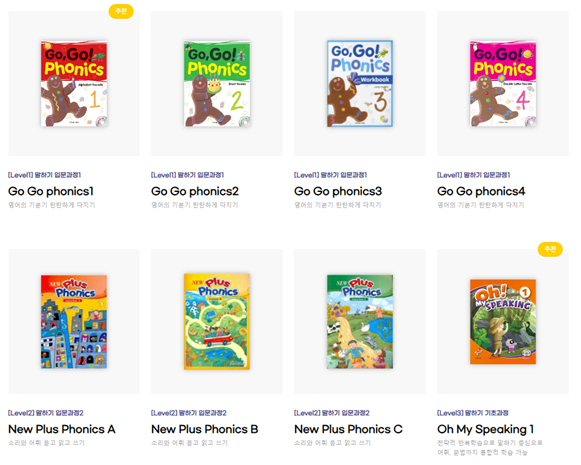This screenshot has width=581, height=465.
Task: Click the yellow badge above Go Go Phonics 1
Action: 121,11
